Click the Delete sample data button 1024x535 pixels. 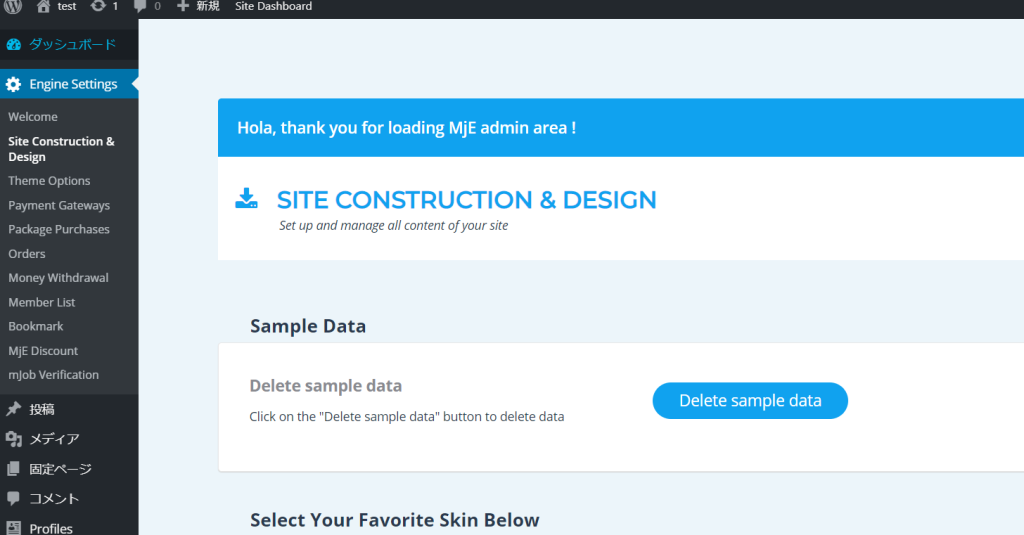750,400
